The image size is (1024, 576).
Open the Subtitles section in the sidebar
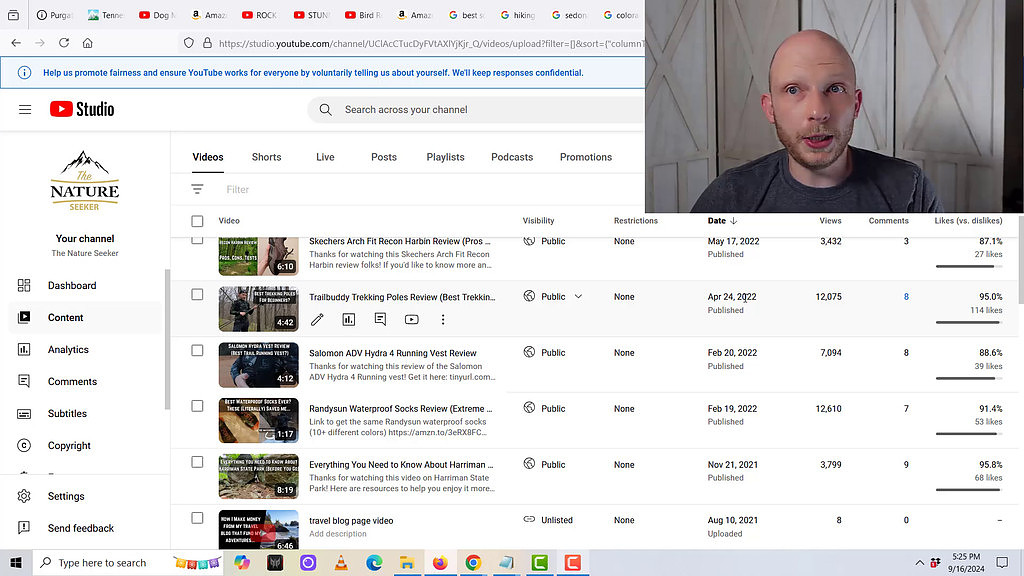pyautogui.click(x=69, y=413)
